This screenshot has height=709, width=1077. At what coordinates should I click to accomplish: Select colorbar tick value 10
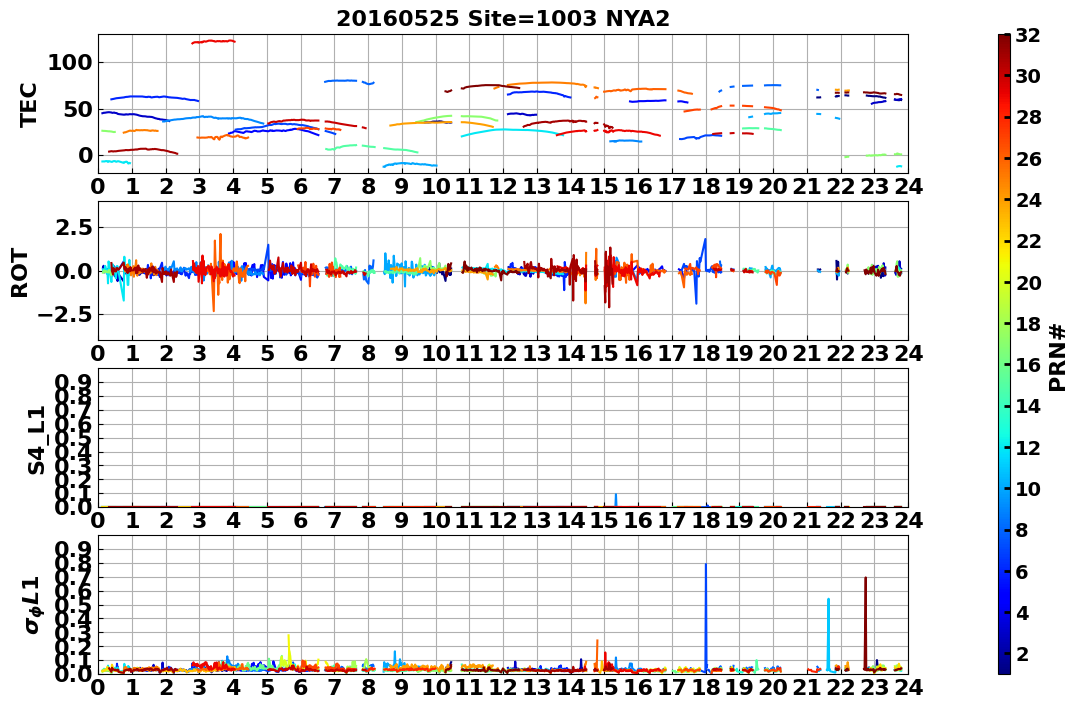coord(1028,488)
